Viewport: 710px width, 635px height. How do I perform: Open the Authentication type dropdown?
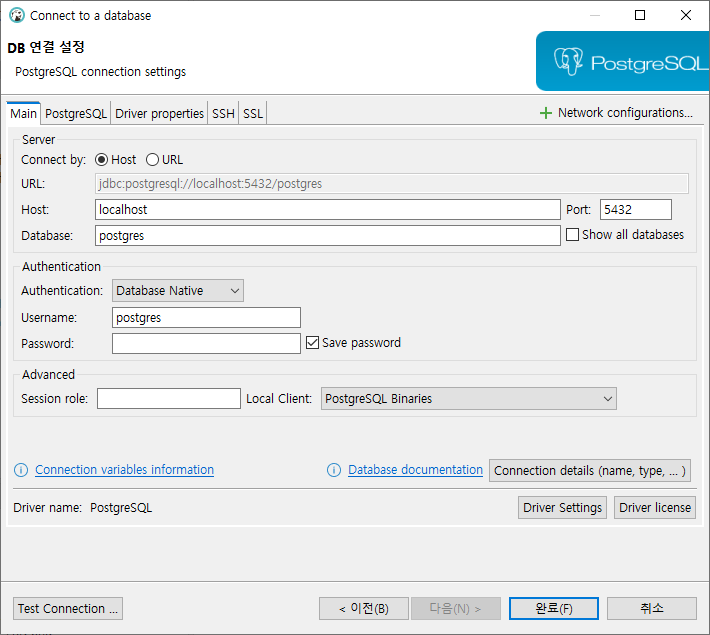178,291
